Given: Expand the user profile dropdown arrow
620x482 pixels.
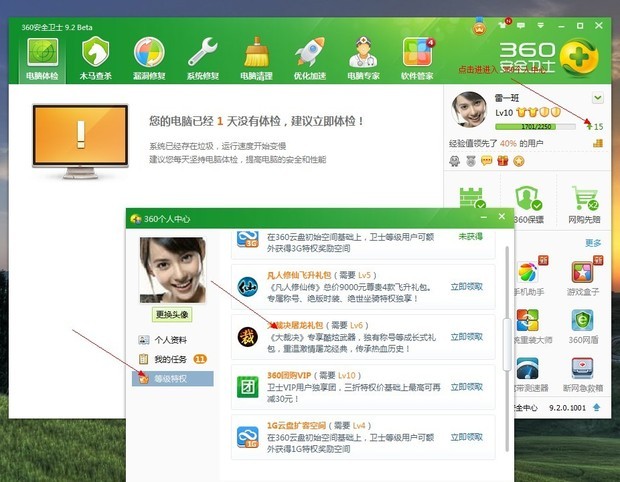Looking at the screenshot, I should point(597,98).
